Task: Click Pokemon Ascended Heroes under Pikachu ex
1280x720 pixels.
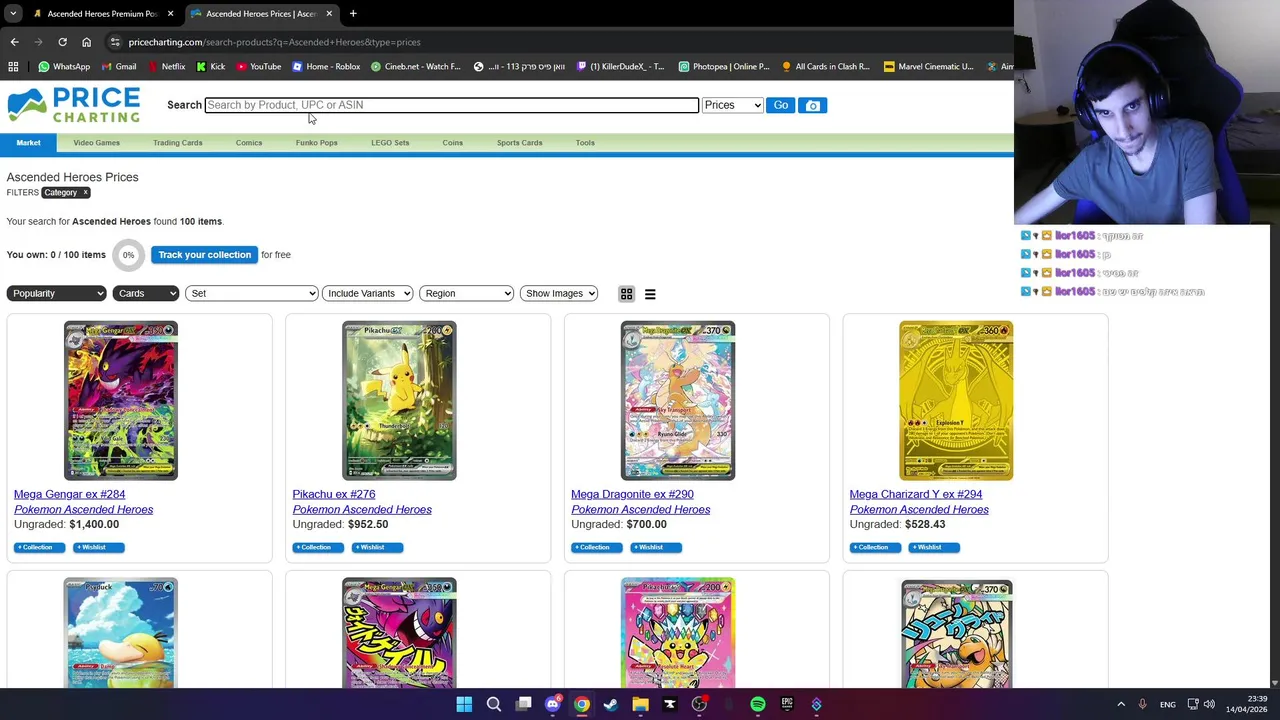Action: pyautogui.click(x=362, y=510)
